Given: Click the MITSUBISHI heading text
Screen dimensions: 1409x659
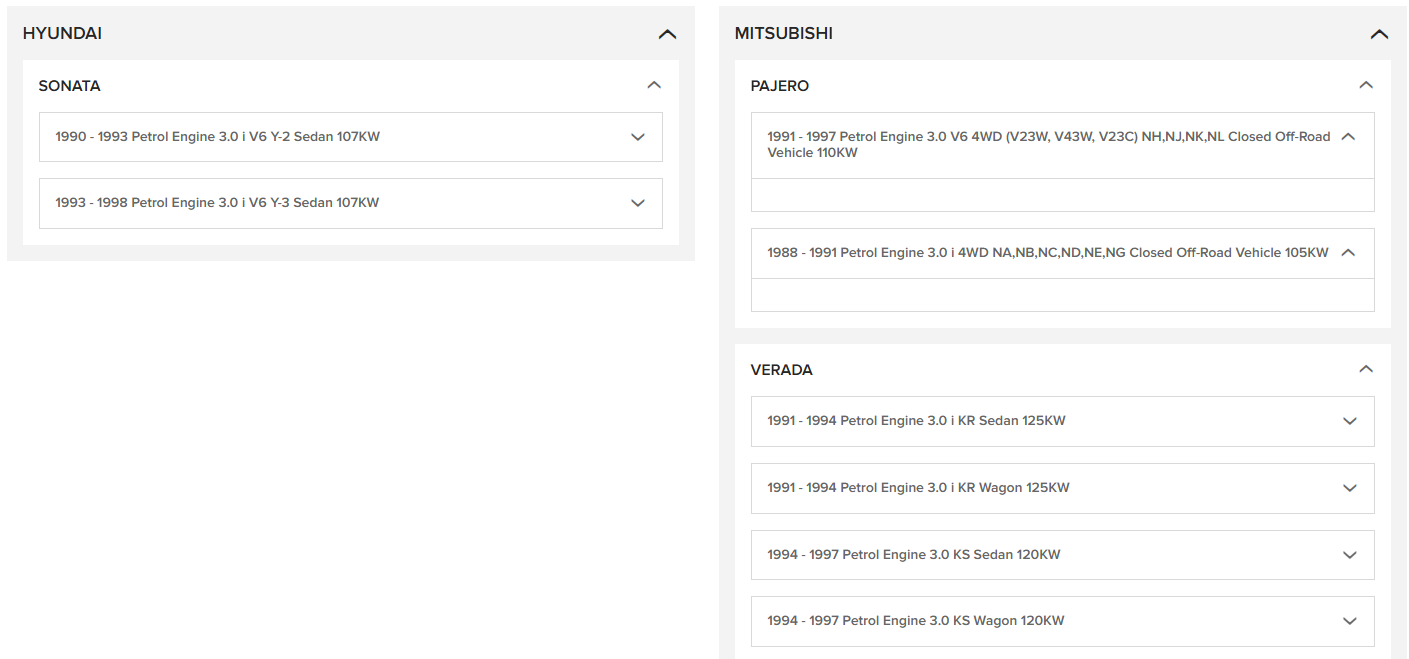Looking at the screenshot, I should [783, 34].
